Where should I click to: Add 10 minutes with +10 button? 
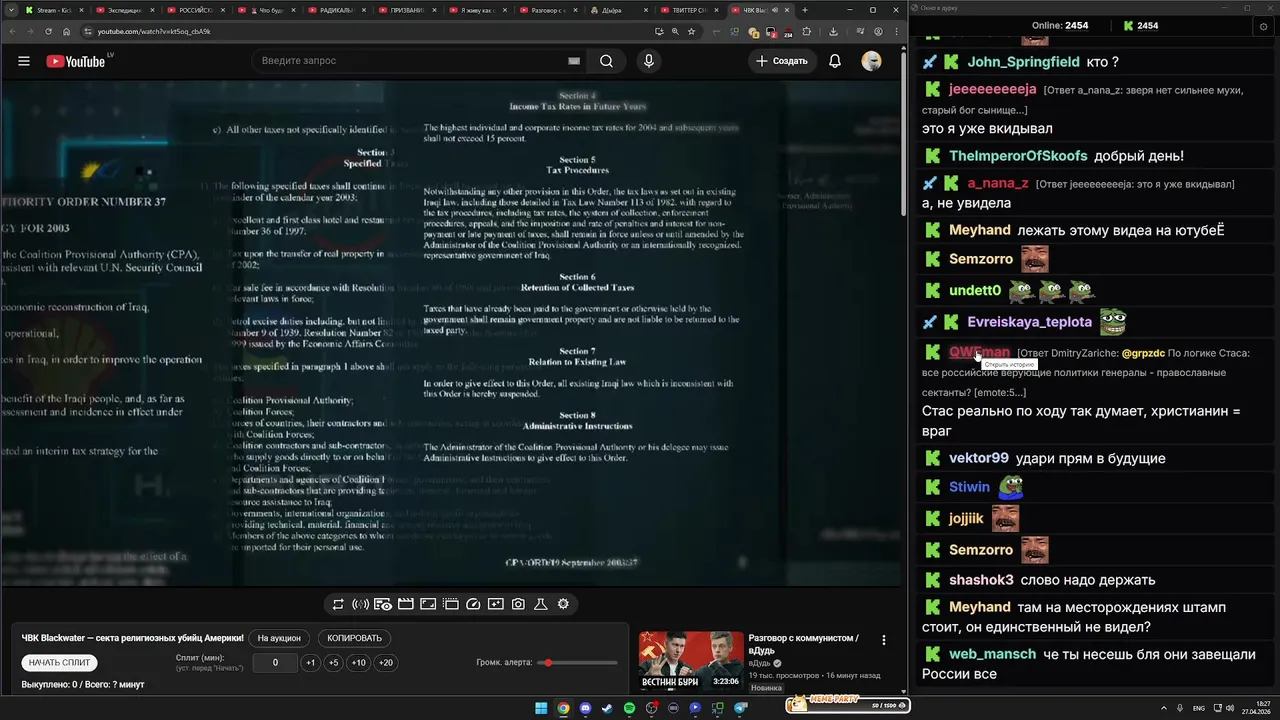point(358,662)
